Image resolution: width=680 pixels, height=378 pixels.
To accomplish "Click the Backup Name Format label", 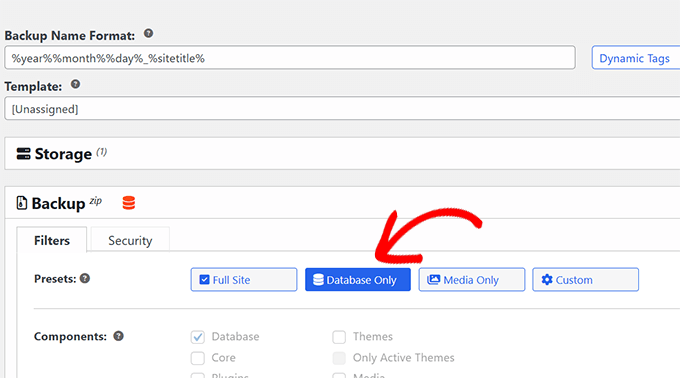I will (70, 36).
